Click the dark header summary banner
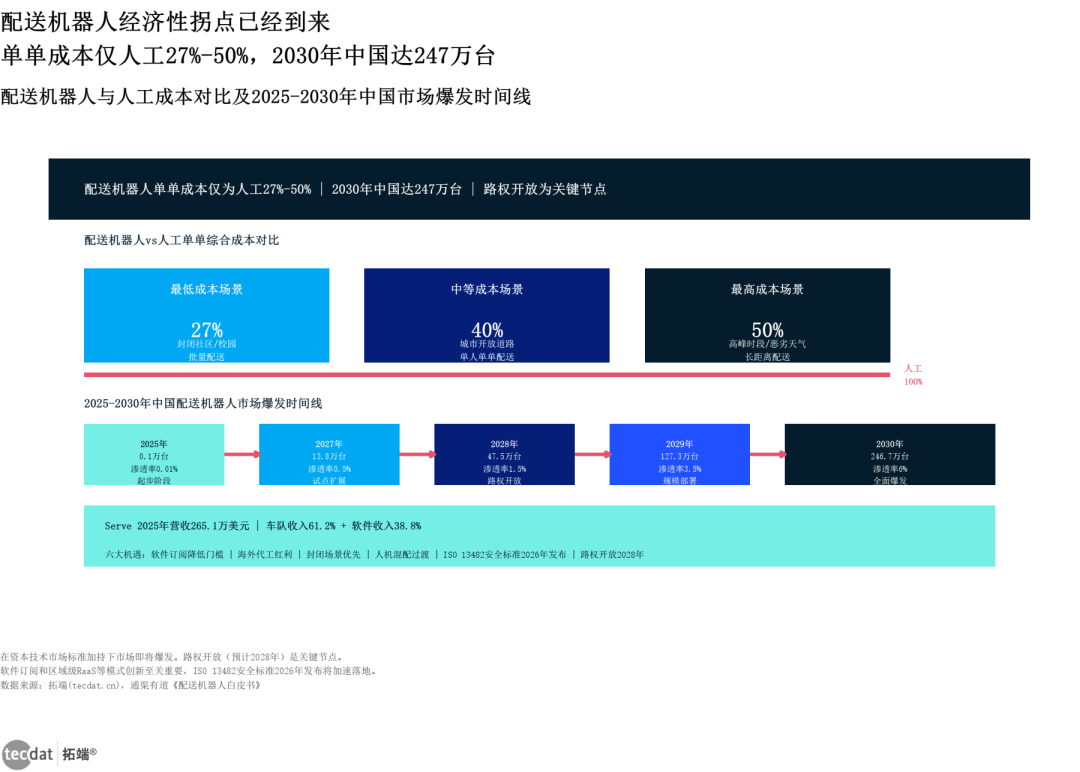This screenshot has width=1080, height=772. (539, 189)
